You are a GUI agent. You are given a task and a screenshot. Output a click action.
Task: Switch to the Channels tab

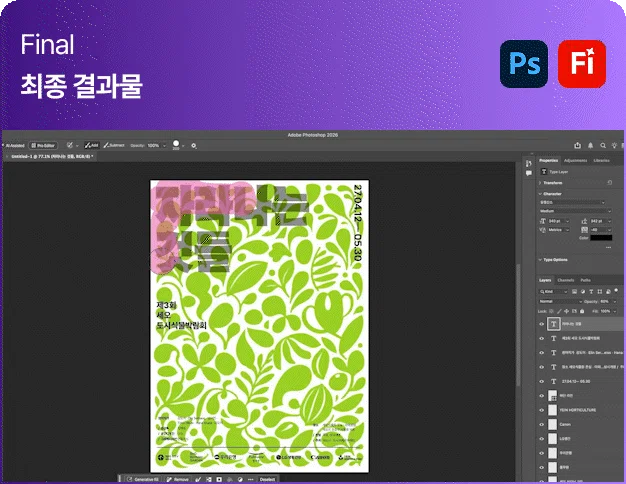tap(566, 280)
